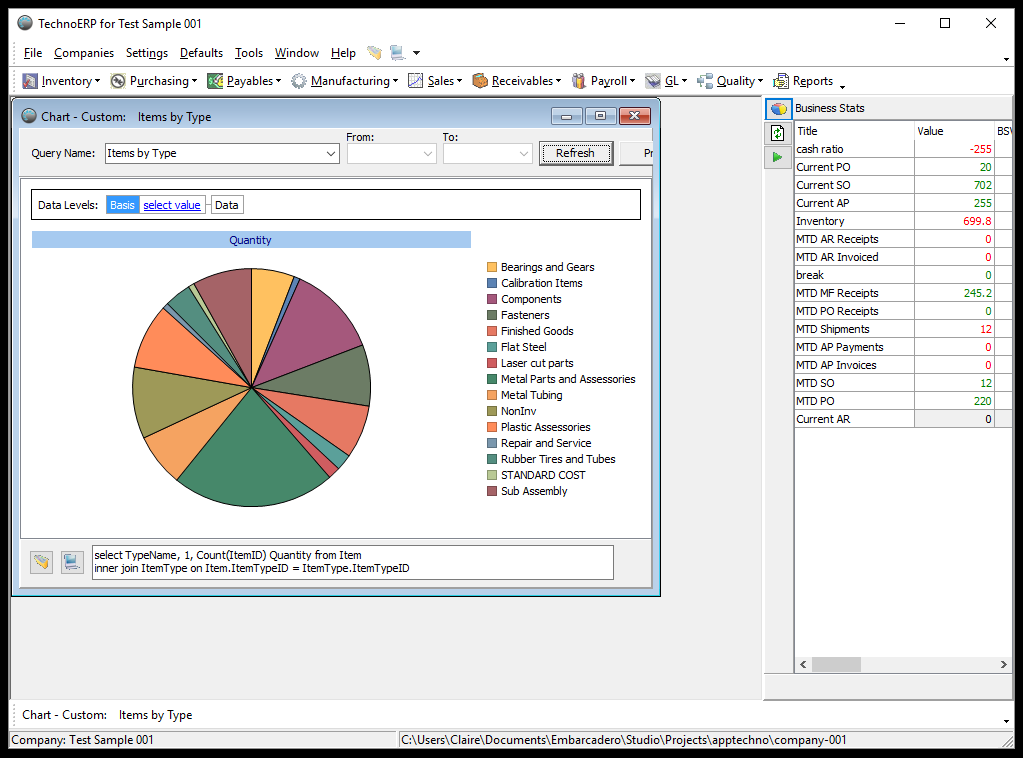This screenshot has width=1023, height=758.
Task: Expand the Manufacturing dropdown arrow
Action: click(395, 81)
